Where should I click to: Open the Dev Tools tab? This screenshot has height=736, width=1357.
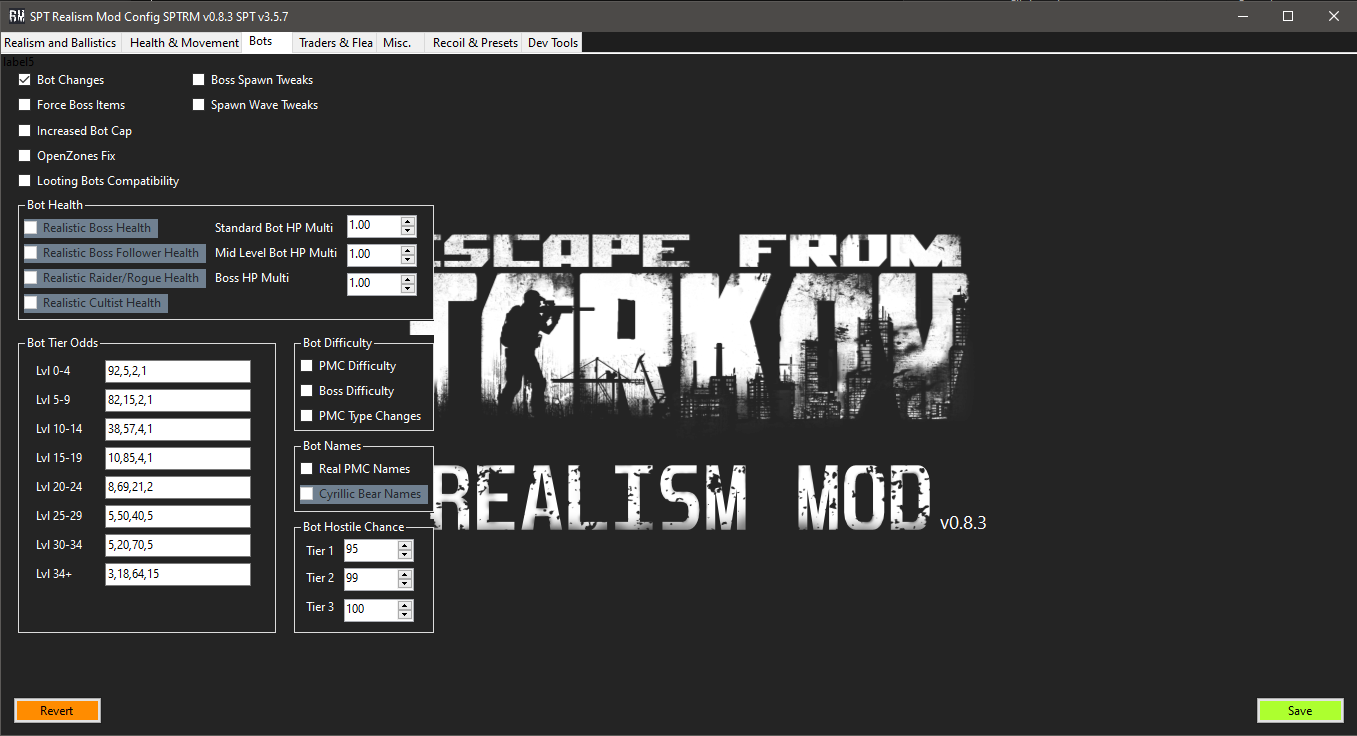553,43
